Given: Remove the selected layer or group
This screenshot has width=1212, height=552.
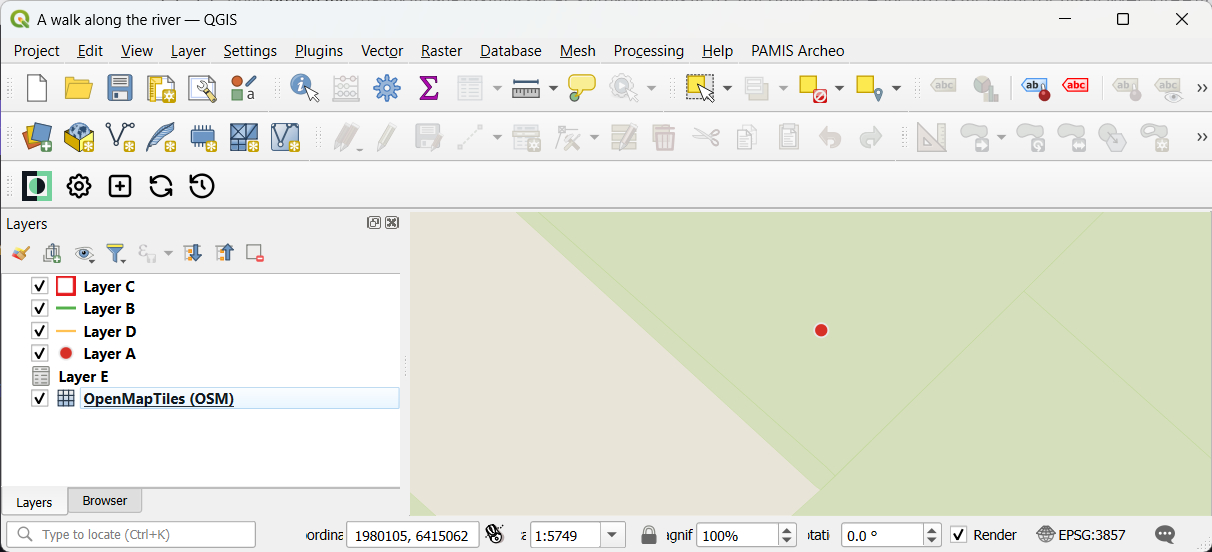Looking at the screenshot, I should click(255, 254).
